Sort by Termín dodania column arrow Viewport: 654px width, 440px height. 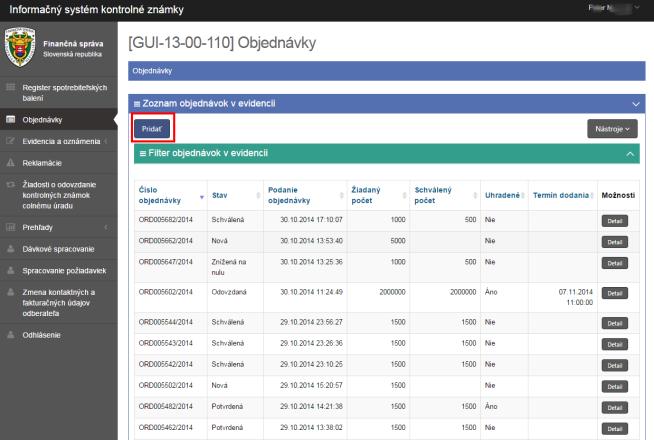point(592,195)
